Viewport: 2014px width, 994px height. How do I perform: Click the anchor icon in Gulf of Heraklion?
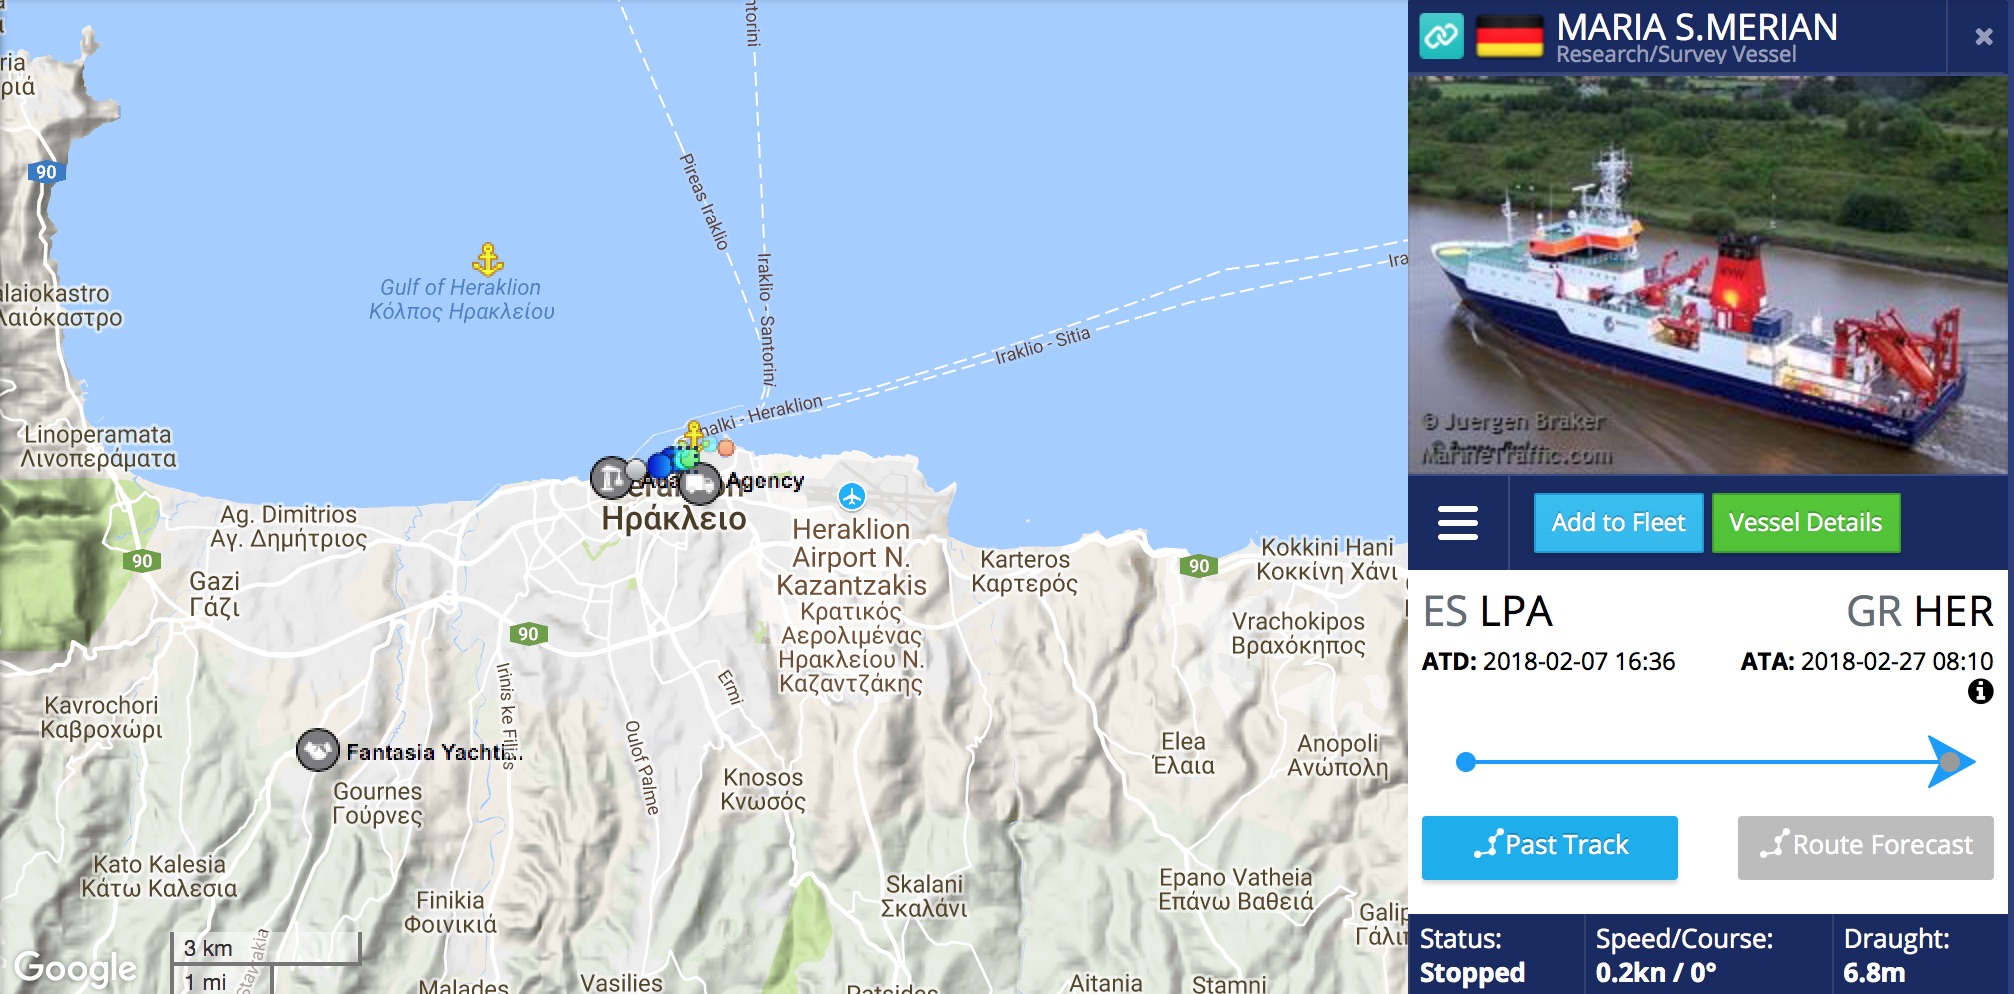(487, 259)
